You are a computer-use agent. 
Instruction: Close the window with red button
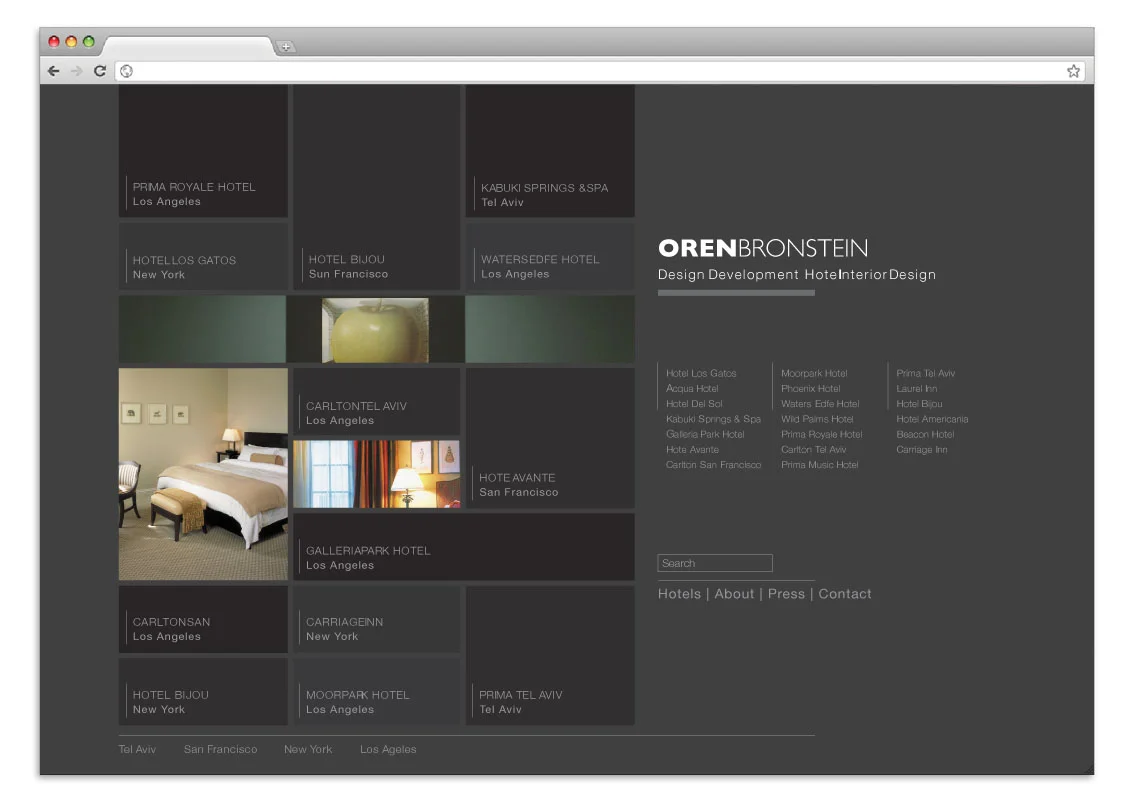click(54, 41)
